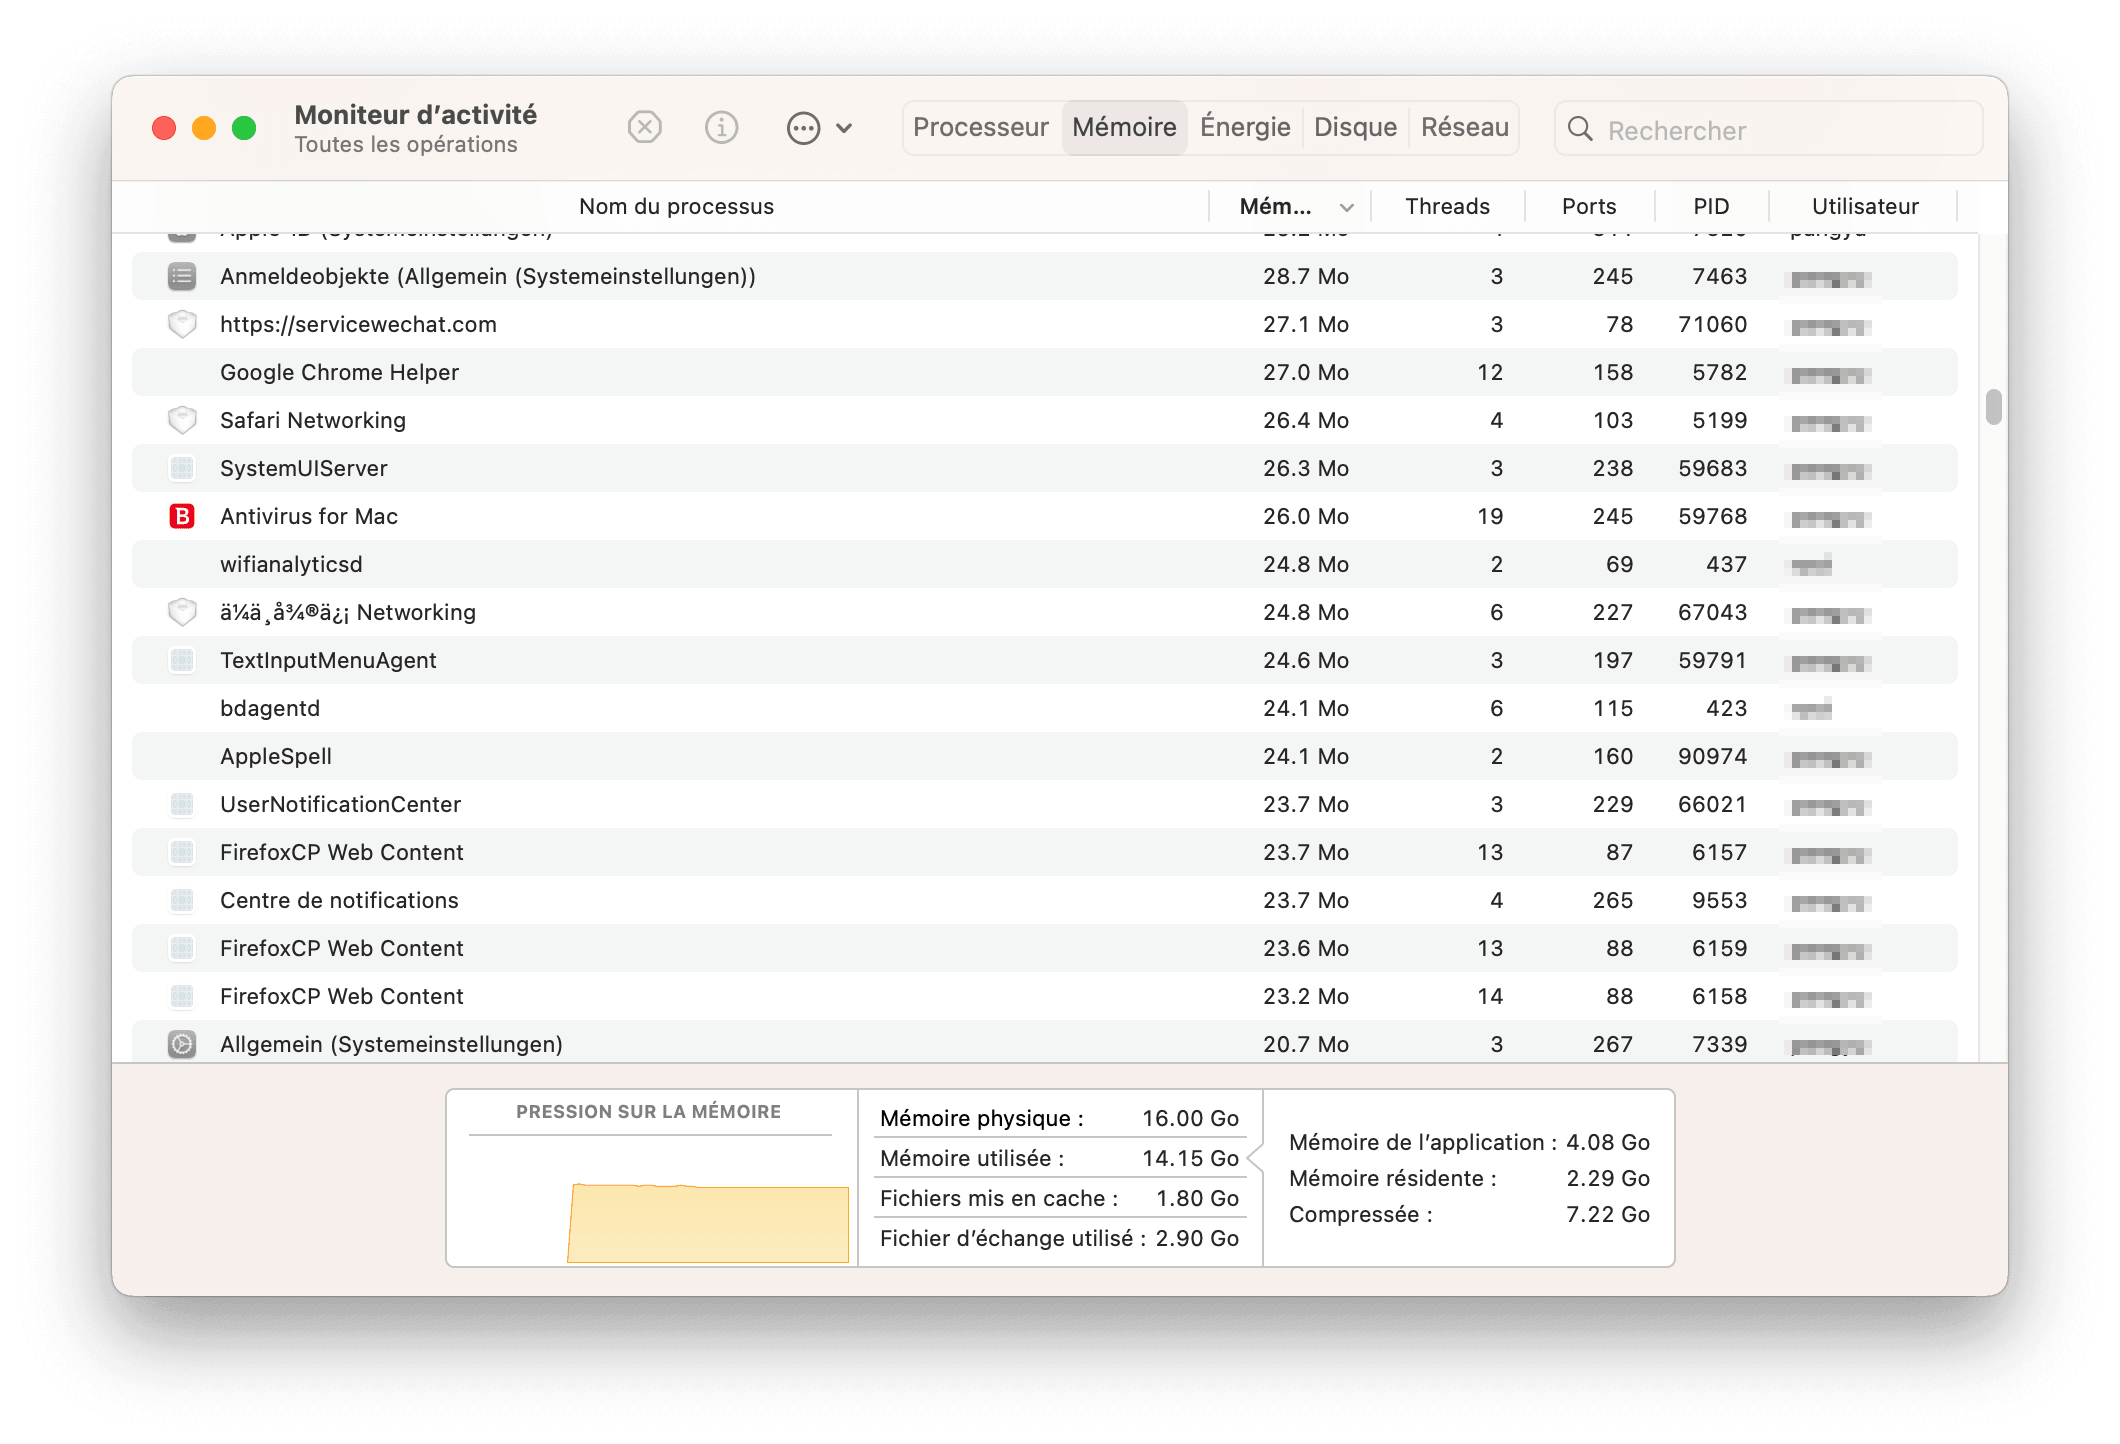Click Mémoire résidente value 2.29 Go
This screenshot has height=1444, width=2120.
click(1608, 1178)
